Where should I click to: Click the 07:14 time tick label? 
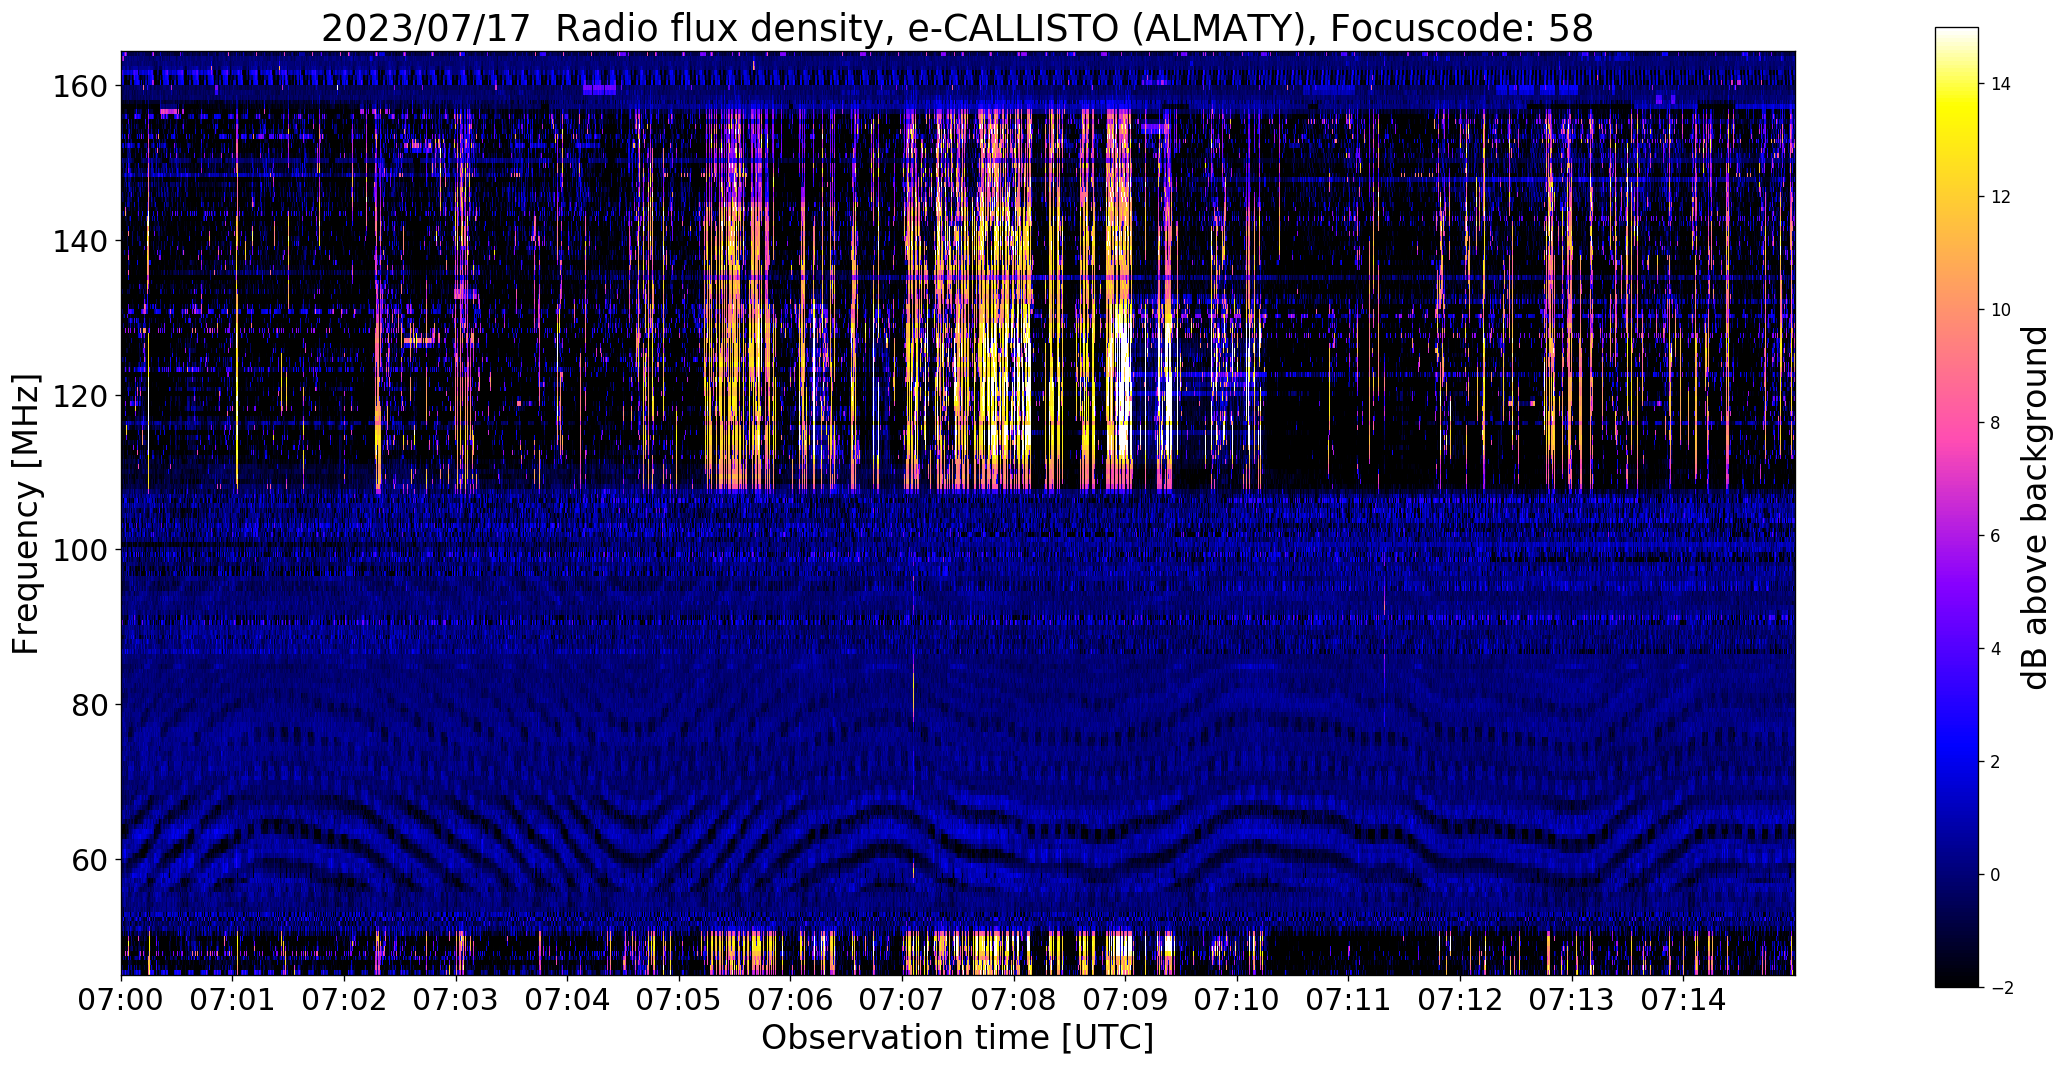coord(1684,999)
